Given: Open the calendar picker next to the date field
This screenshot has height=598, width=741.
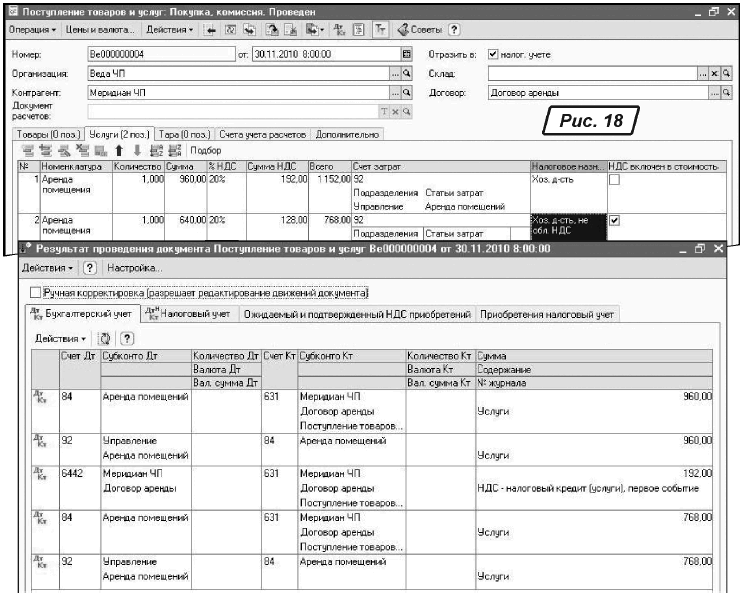Looking at the screenshot, I should (406, 54).
